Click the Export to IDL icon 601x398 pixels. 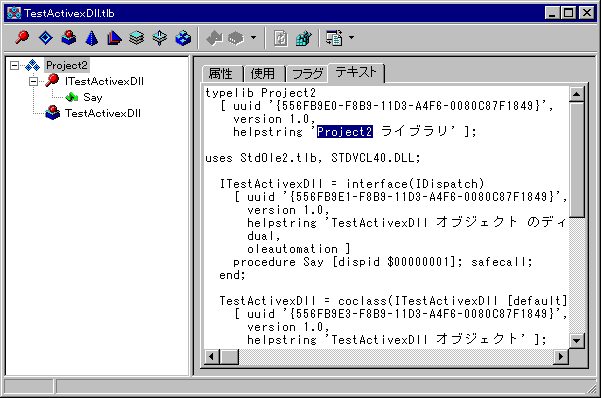click(x=334, y=38)
